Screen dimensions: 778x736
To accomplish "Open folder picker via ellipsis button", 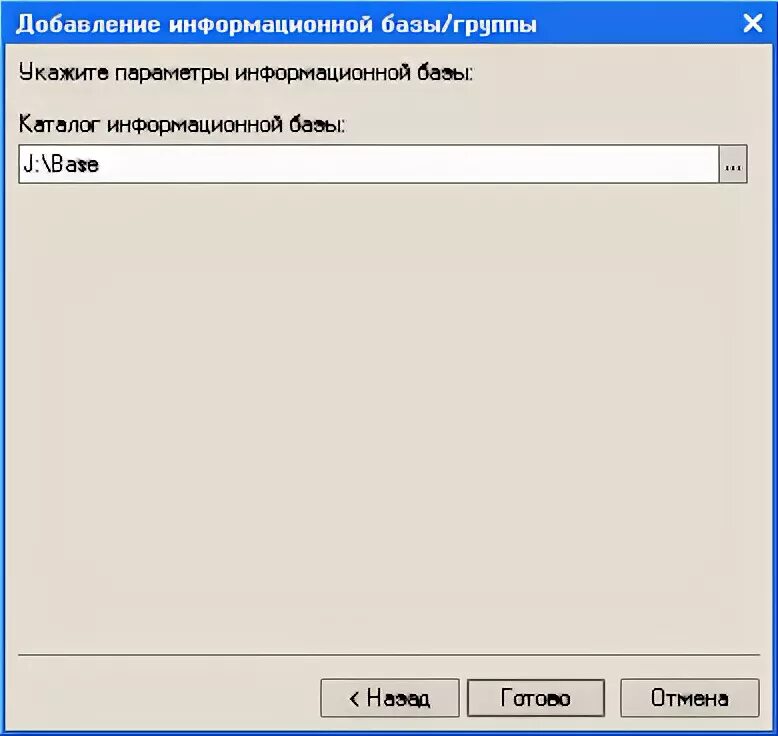I will [732, 164].
